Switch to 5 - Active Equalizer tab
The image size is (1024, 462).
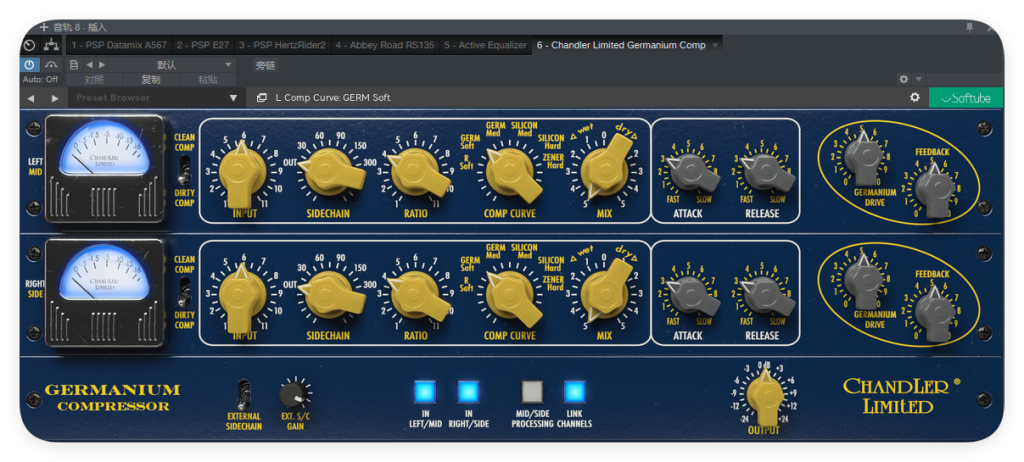pyautogui.click(x=485, y=45)
